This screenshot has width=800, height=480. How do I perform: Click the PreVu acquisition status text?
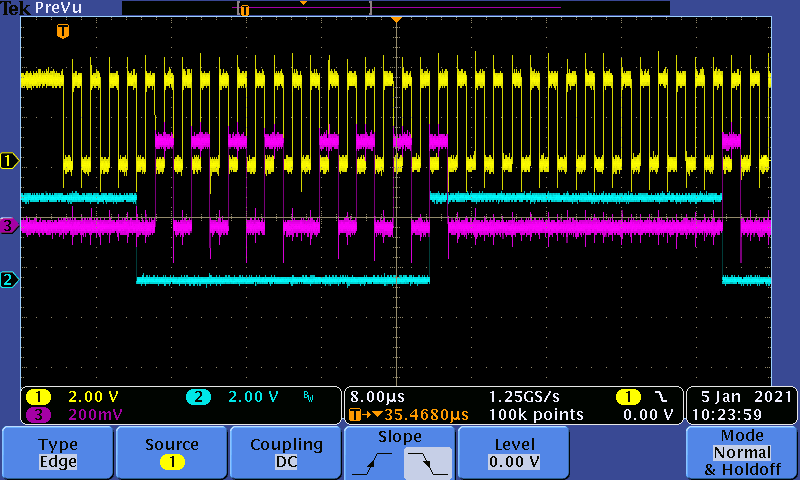(x=58, y=8)
